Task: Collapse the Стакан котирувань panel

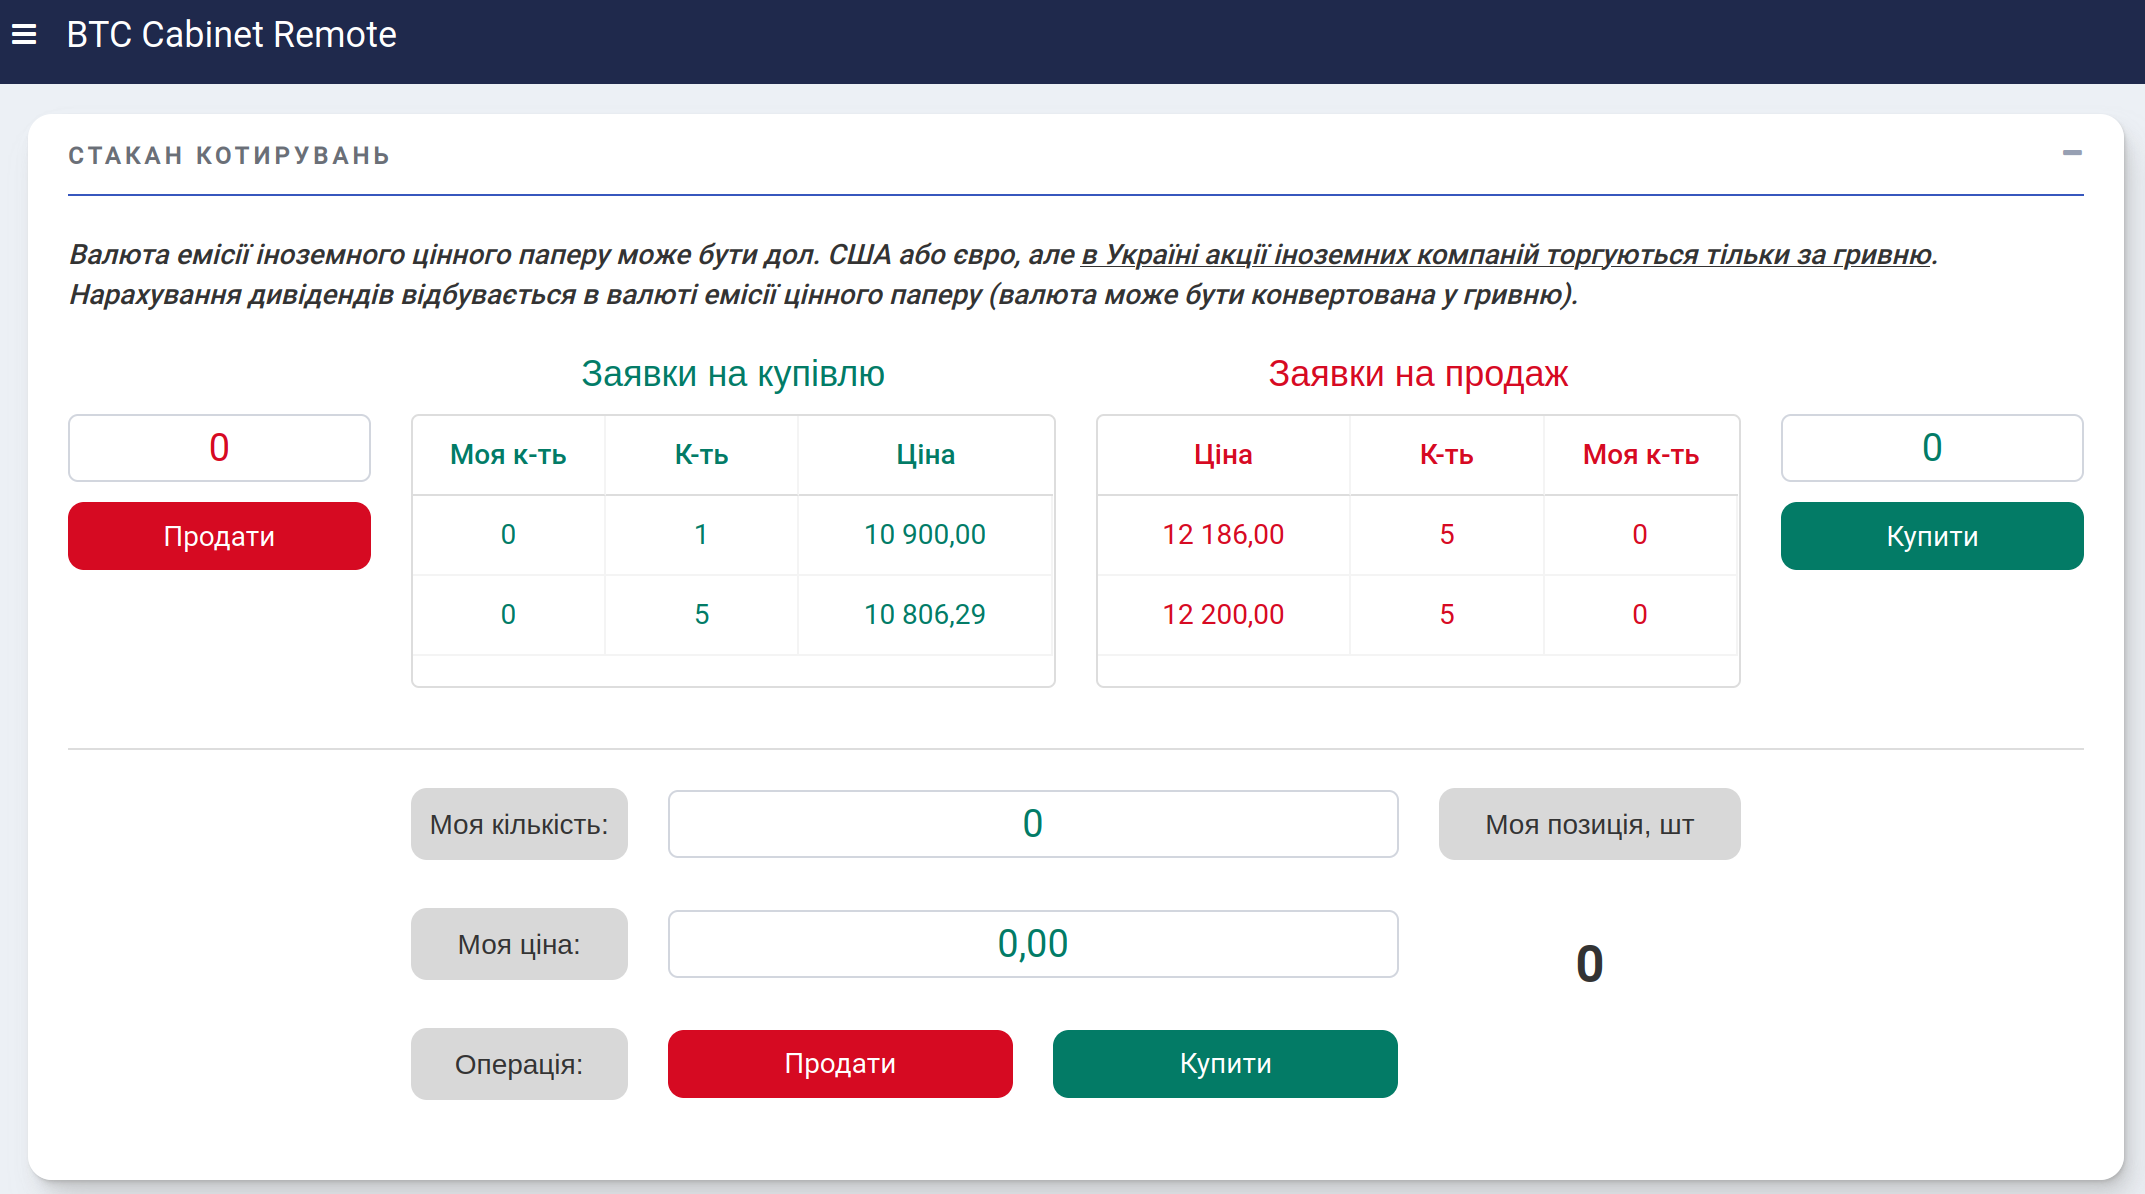Action: click(2072, 153)
